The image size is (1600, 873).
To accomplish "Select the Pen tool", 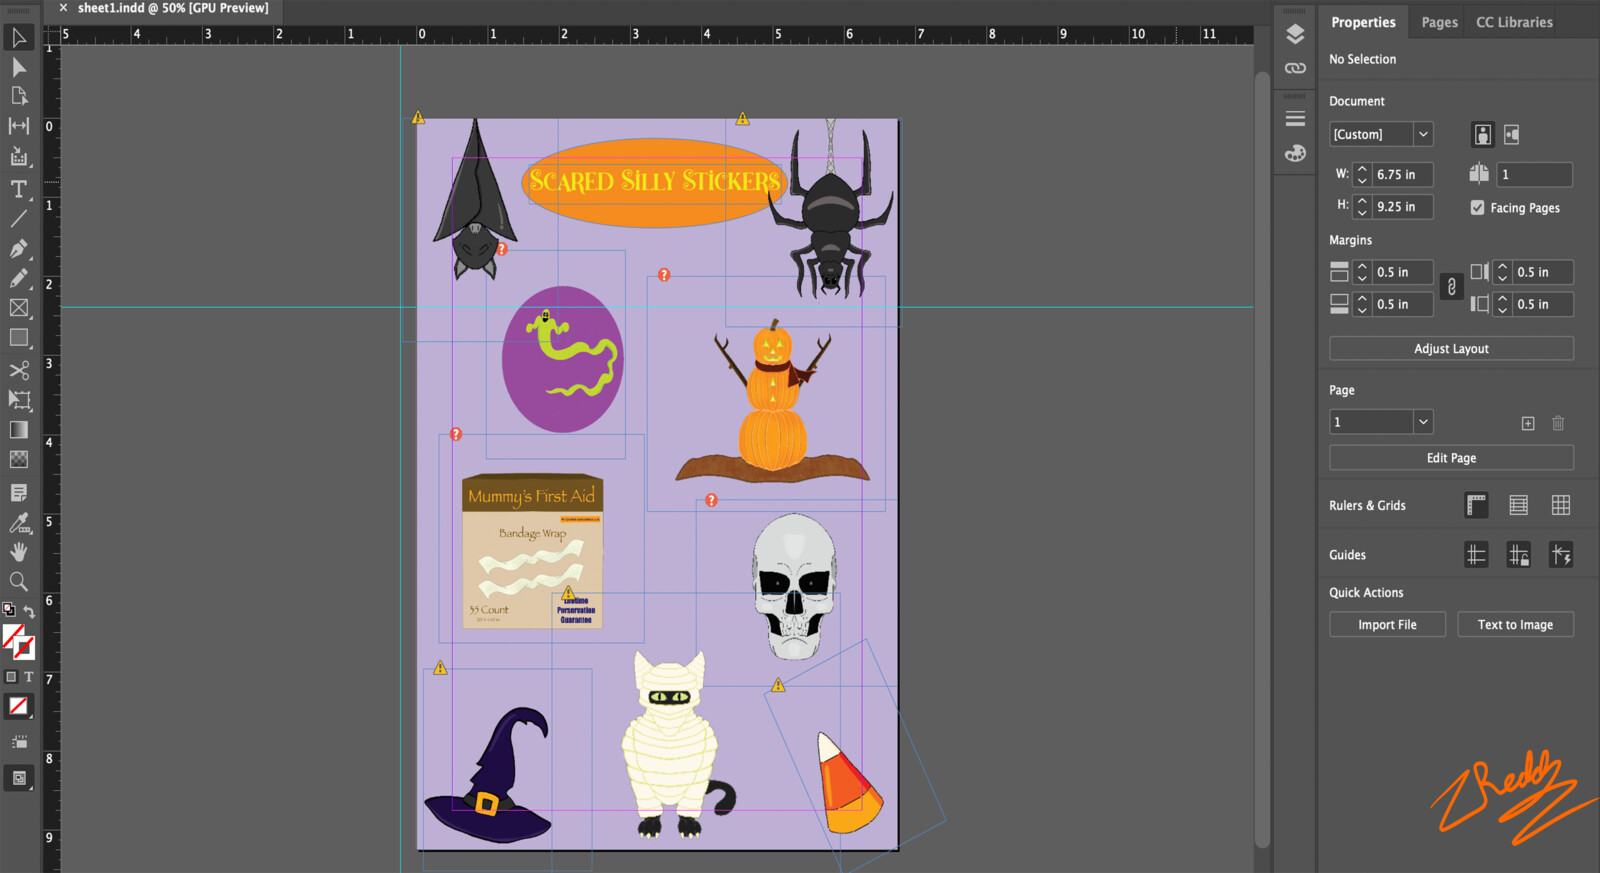I will (x=19, y=248).
